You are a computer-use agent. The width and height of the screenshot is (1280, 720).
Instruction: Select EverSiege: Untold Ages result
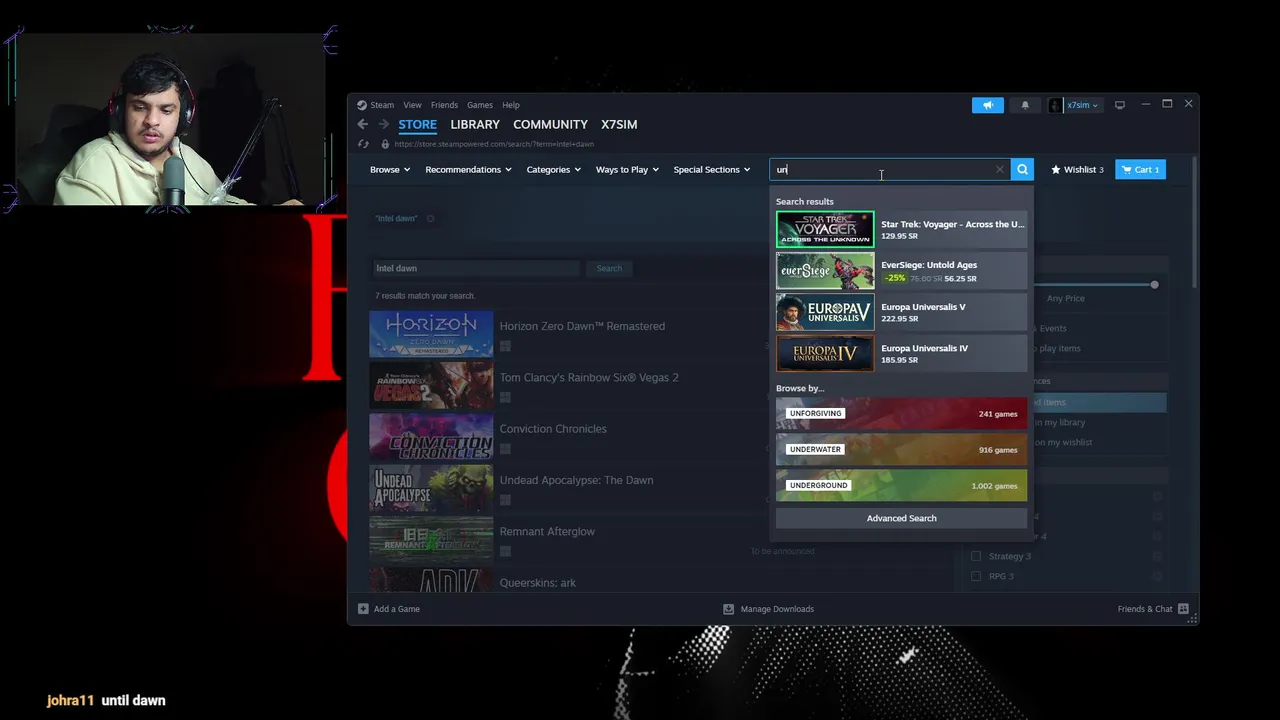point(901,271)
